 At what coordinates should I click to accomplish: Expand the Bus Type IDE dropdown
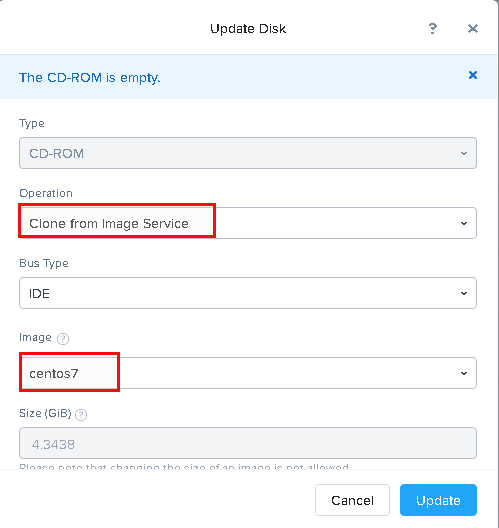pyautogui.click(x=248, y=293)
